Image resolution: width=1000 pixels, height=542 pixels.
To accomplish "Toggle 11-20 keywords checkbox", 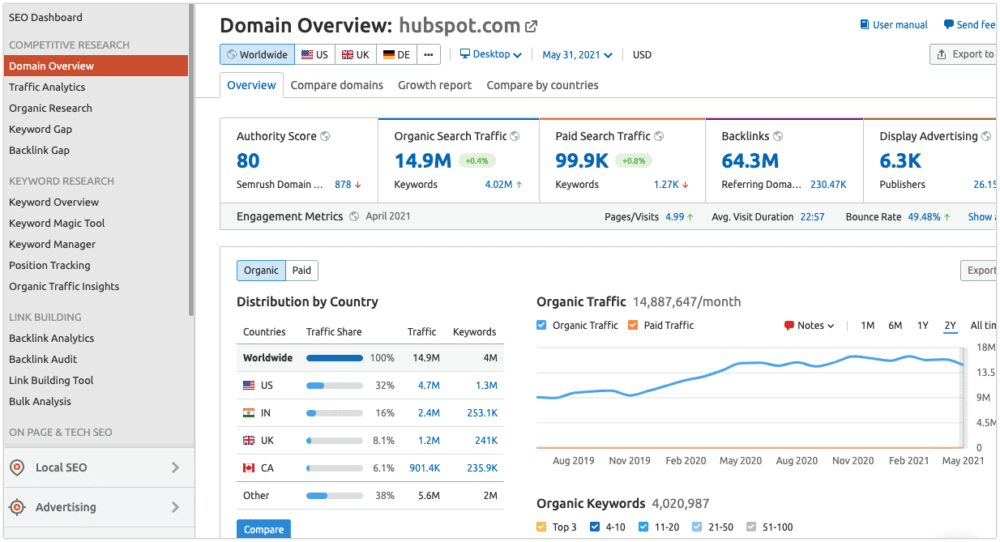I will pos(643,527).
